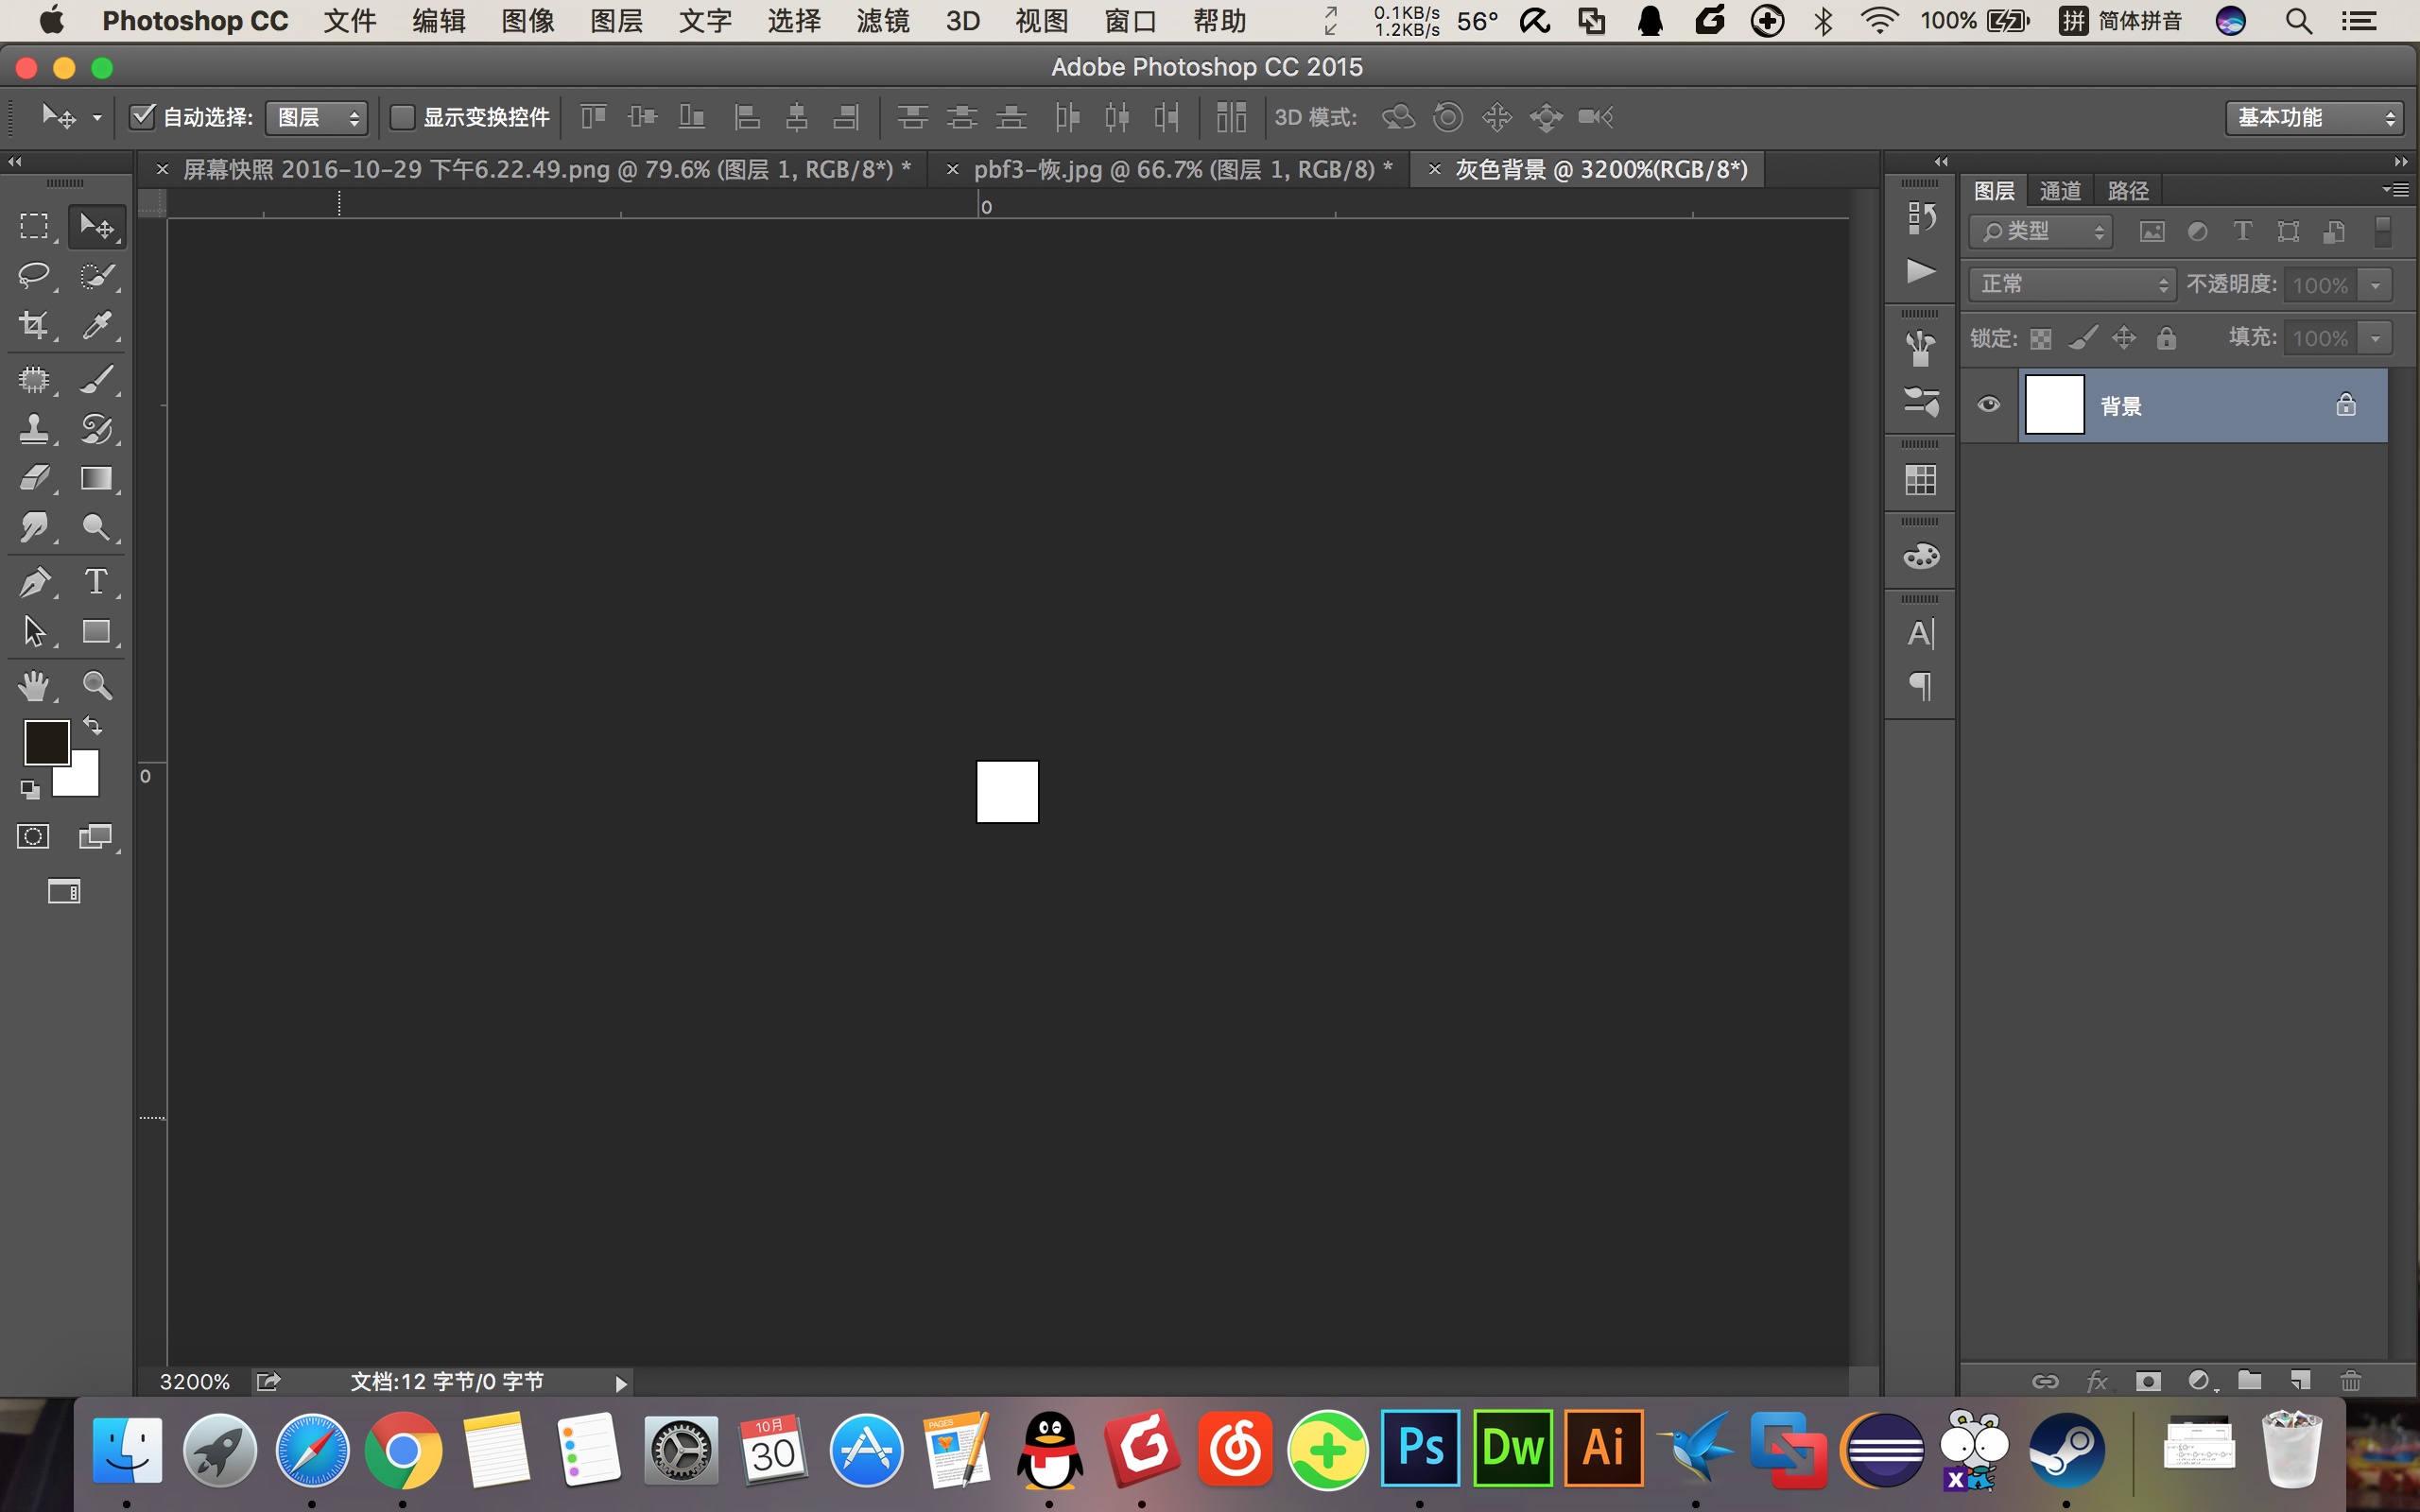
Task: Create new group folder icon
Action: pyautogui.click(x=2249, y=1381)
